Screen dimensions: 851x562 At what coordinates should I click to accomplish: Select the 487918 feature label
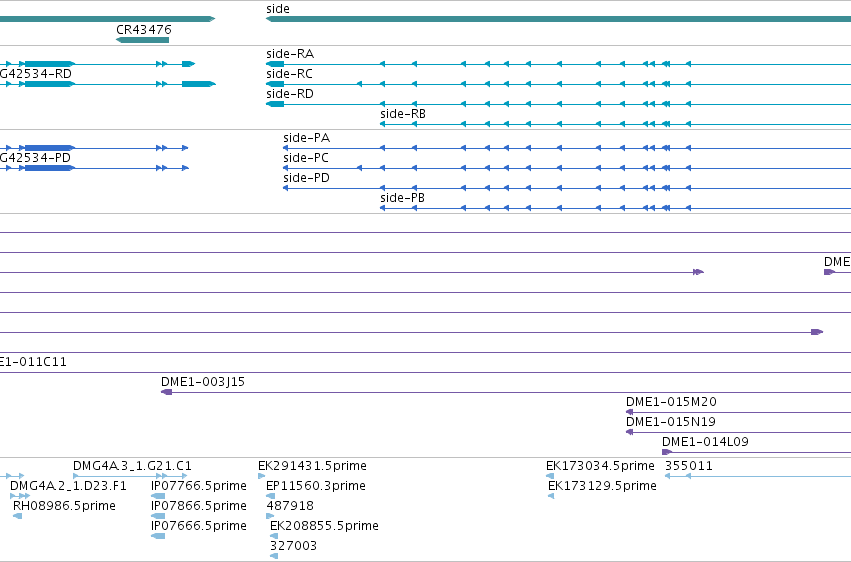[x=290, y=506]
